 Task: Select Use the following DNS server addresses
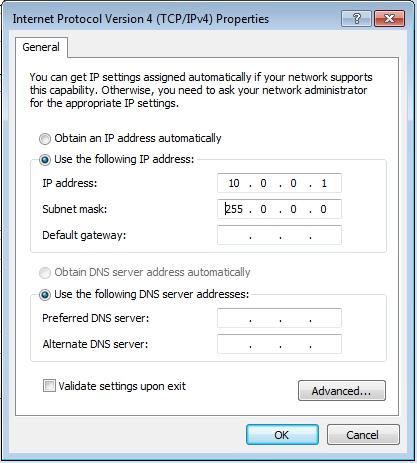tap(45, 295)
